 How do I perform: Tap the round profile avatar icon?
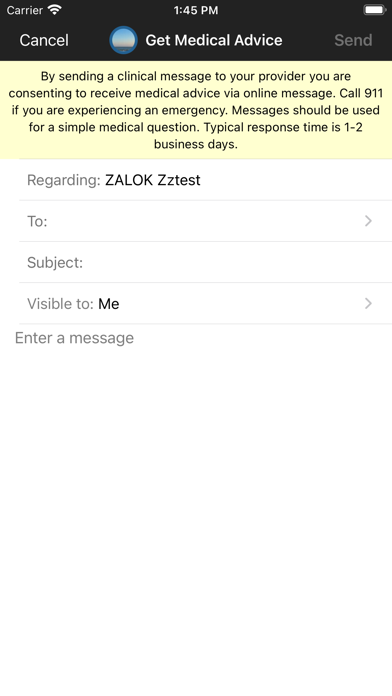tap(123, 40)
